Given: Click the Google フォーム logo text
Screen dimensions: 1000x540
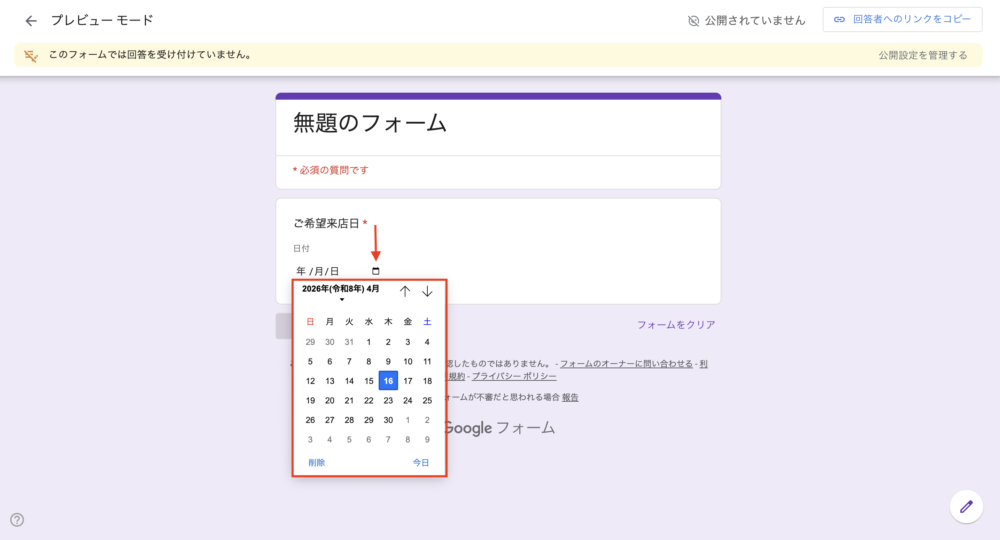Looking at the screenshot, I should pyautogui.click(x=499, y=428).
